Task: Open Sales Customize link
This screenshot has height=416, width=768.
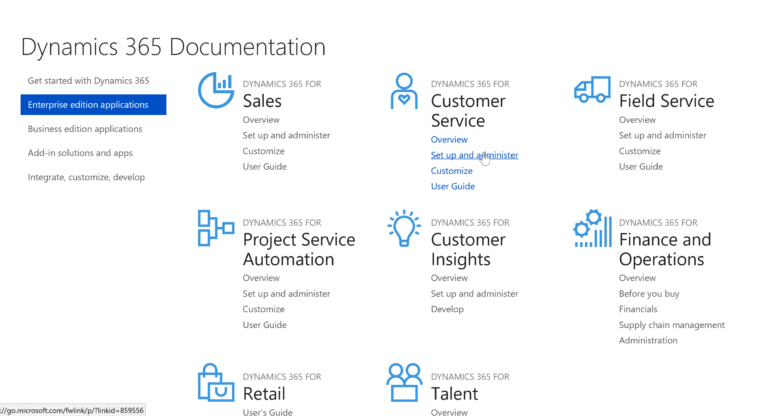Action: (x=264, y=151)
